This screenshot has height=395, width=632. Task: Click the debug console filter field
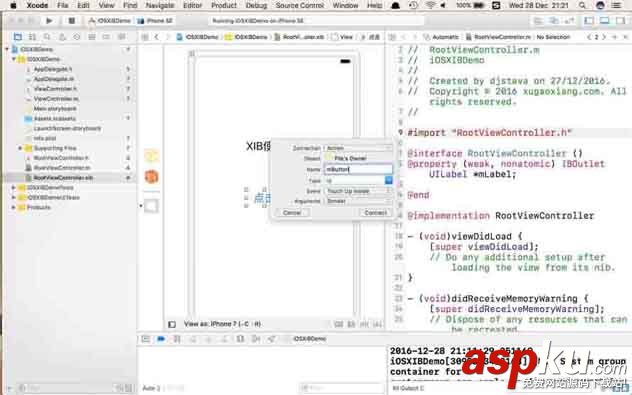click(x=342, y=388)
